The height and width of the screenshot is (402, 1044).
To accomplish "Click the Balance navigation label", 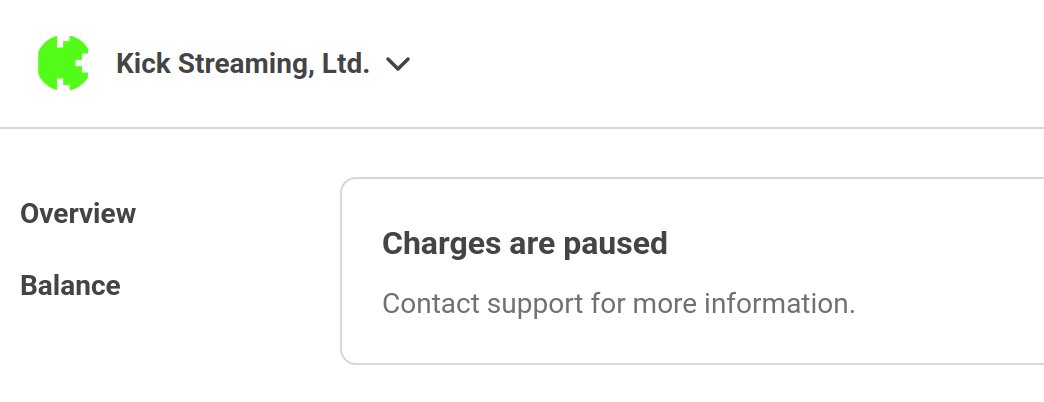I will [x=70, y=285].
